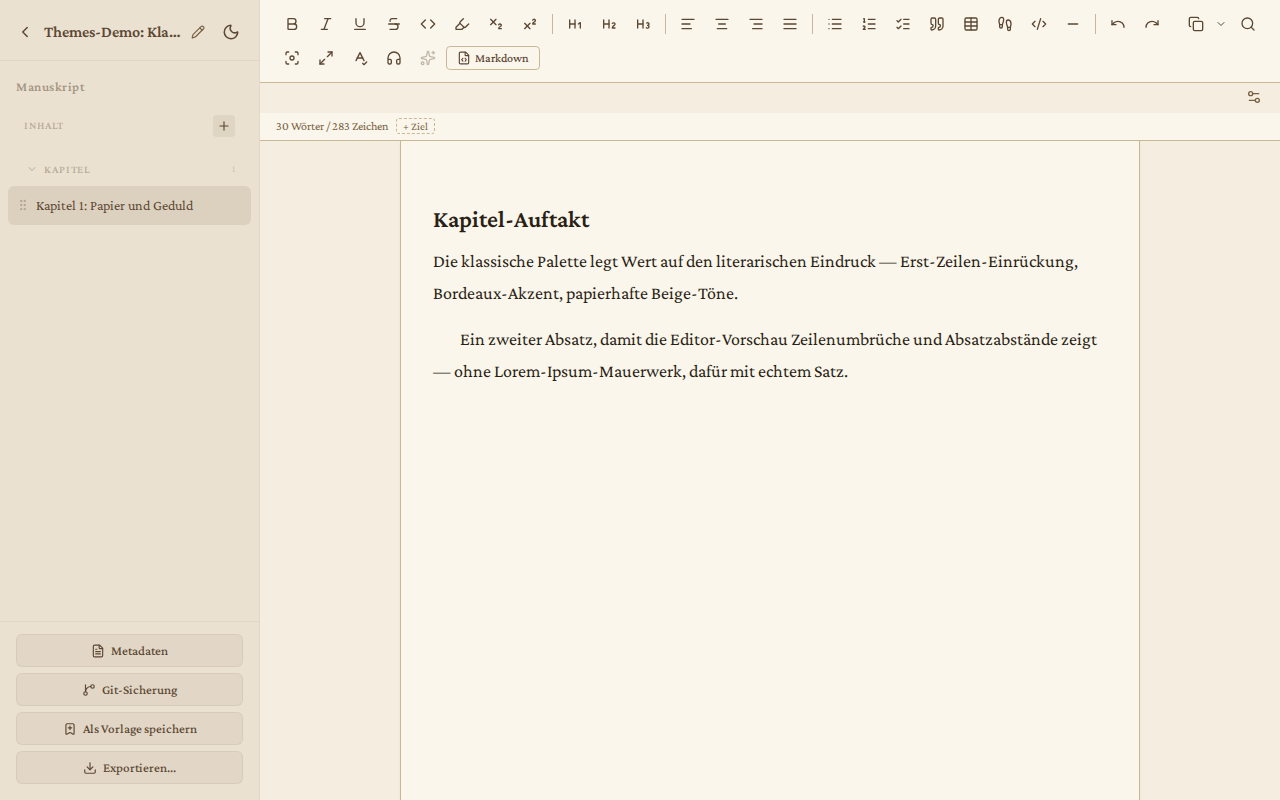Click the copy document icon
This screenshot has width=1280, height=800.
click(x=1196, y=24)
